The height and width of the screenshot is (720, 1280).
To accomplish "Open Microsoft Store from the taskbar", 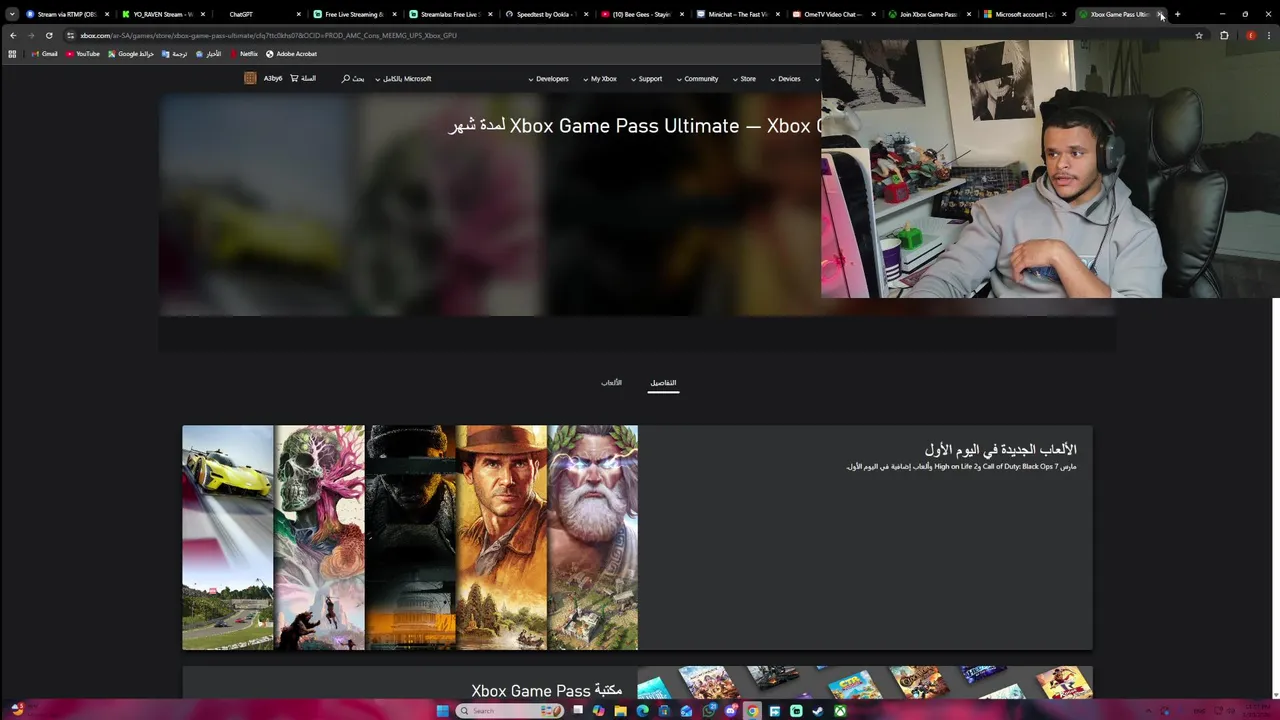I will 664,711.
